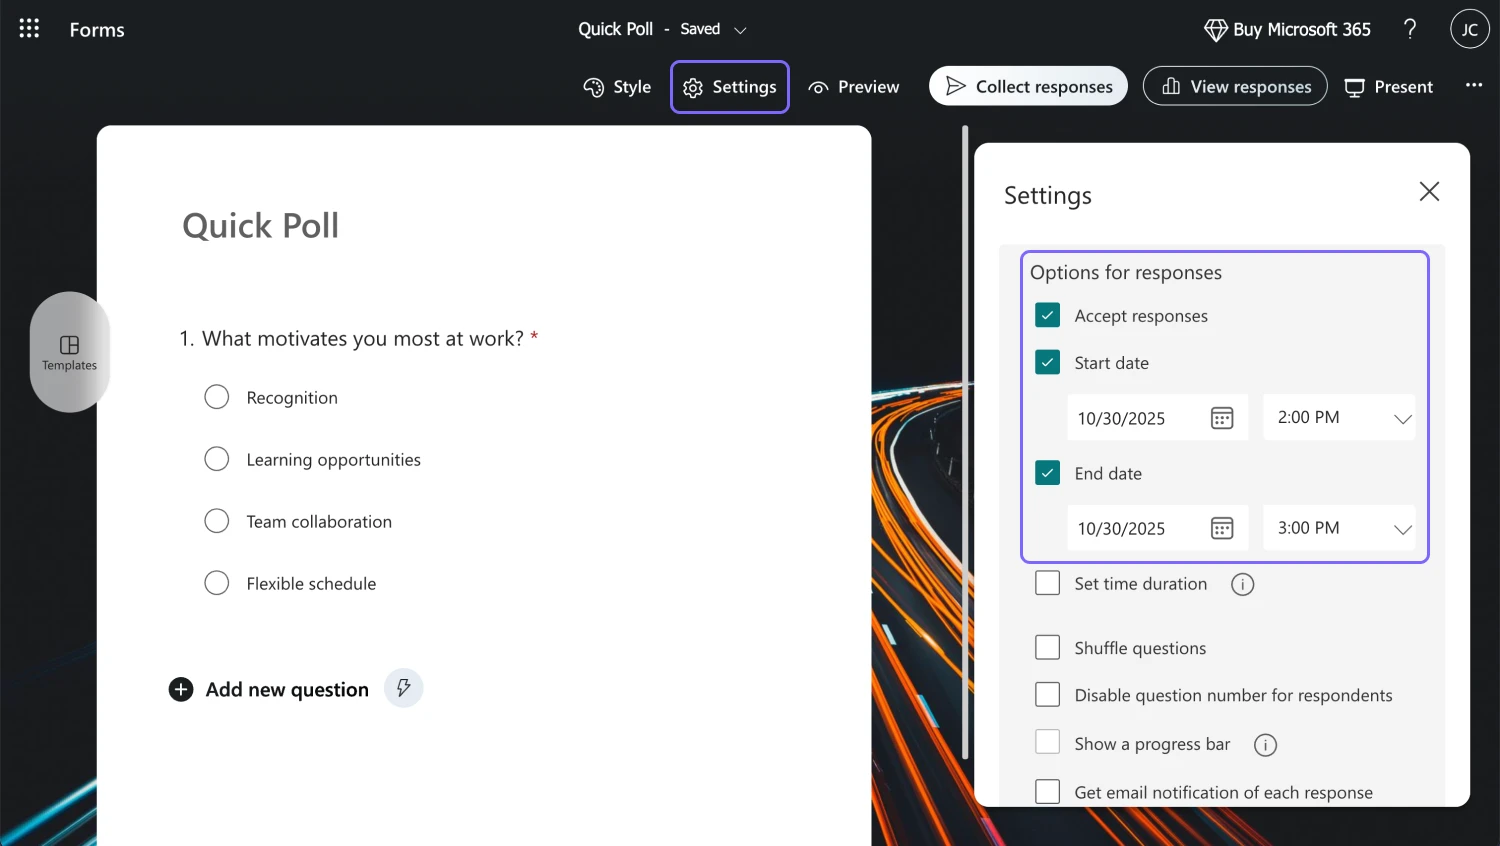
Task: Enable the Shuffle questions option
Action: [x=1047, y=647]
